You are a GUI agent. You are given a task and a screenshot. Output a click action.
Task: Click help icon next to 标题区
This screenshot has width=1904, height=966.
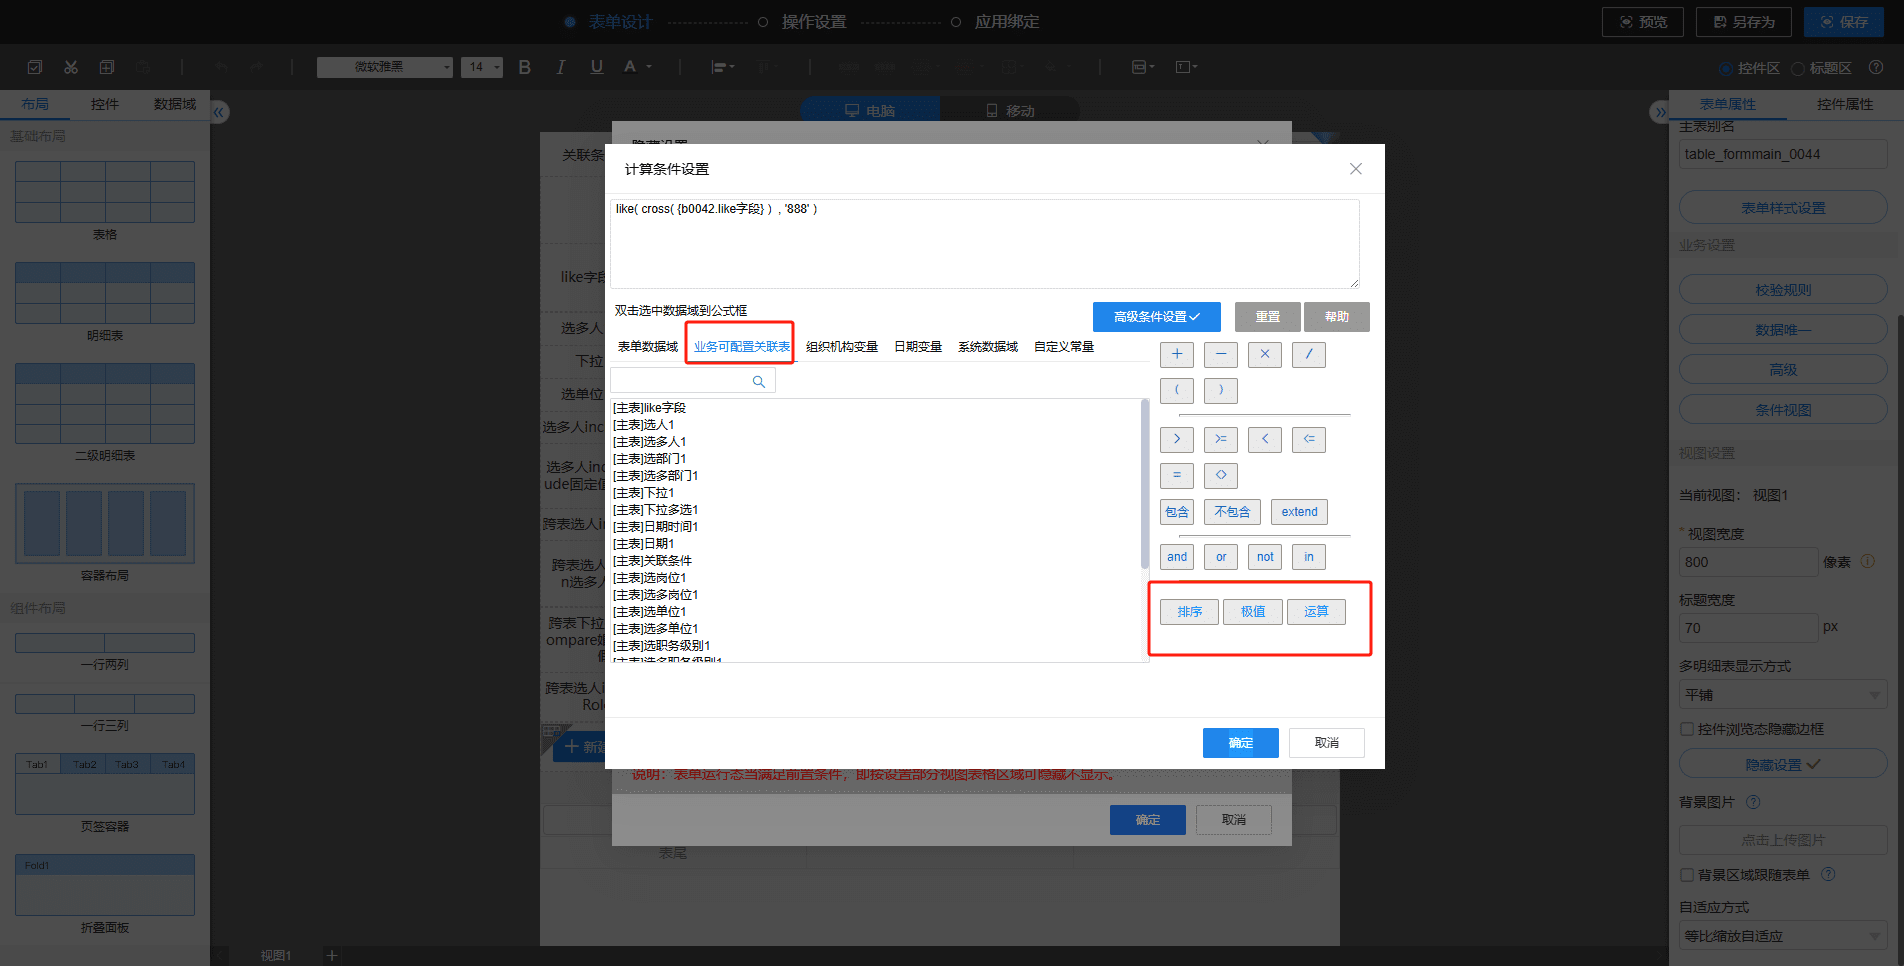1876,67
